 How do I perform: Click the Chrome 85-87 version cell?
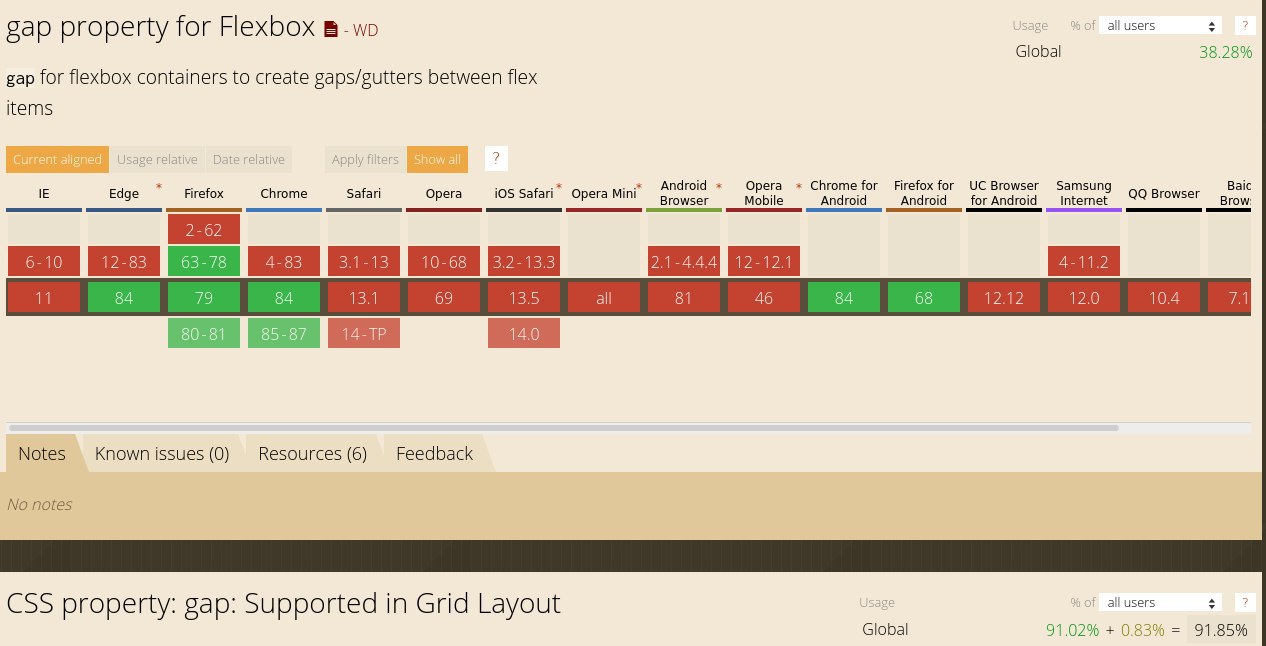(284, 333)
